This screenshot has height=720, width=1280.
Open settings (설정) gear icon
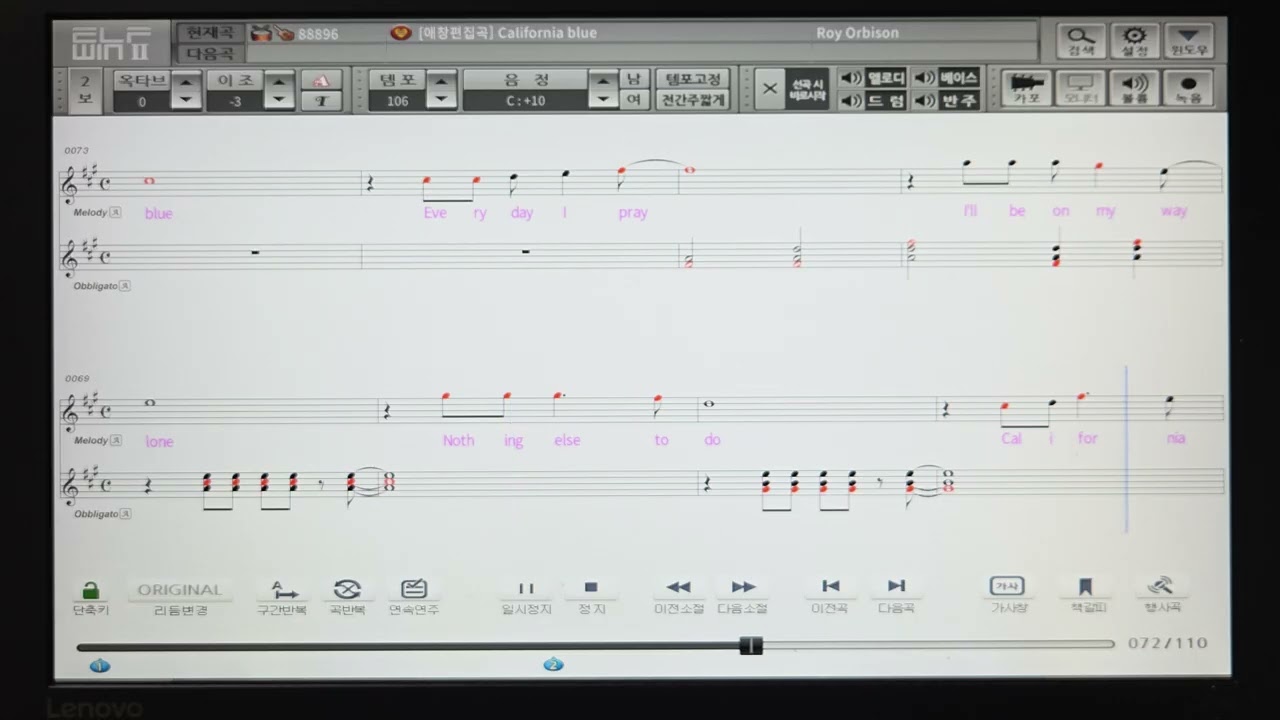(1135, 41)
